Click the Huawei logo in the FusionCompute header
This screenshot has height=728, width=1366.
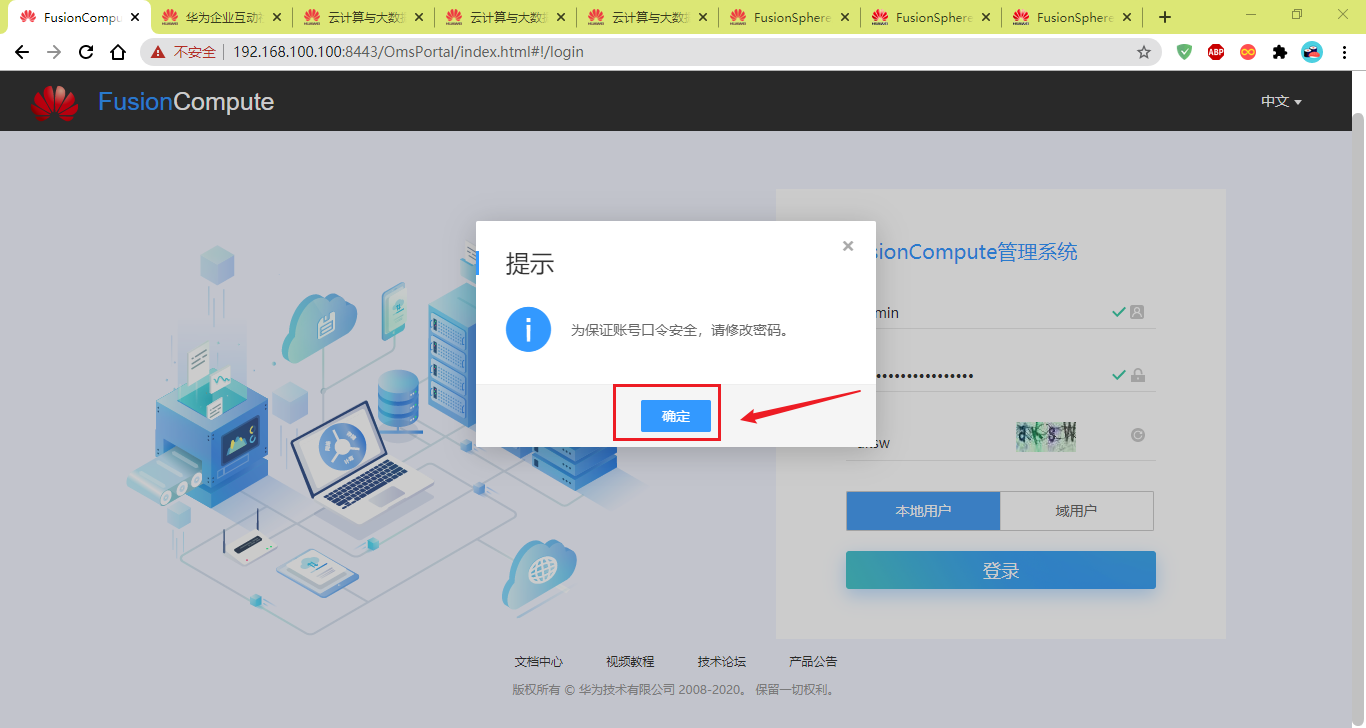pyautogui.click(x=55, y=101)
